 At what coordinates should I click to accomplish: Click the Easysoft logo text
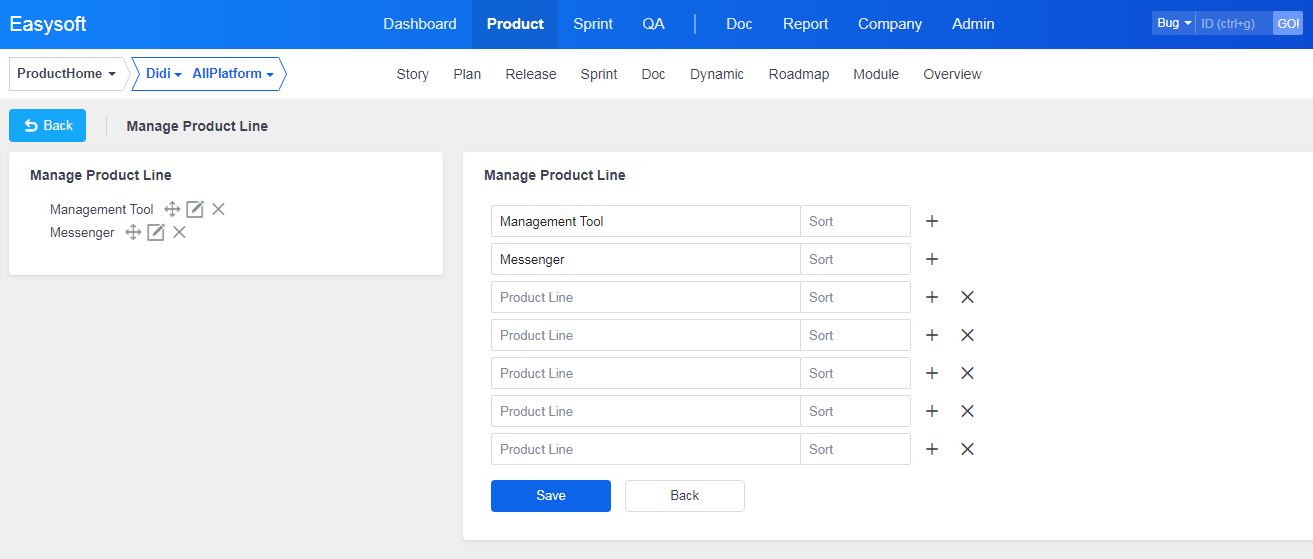click(48, 24)
